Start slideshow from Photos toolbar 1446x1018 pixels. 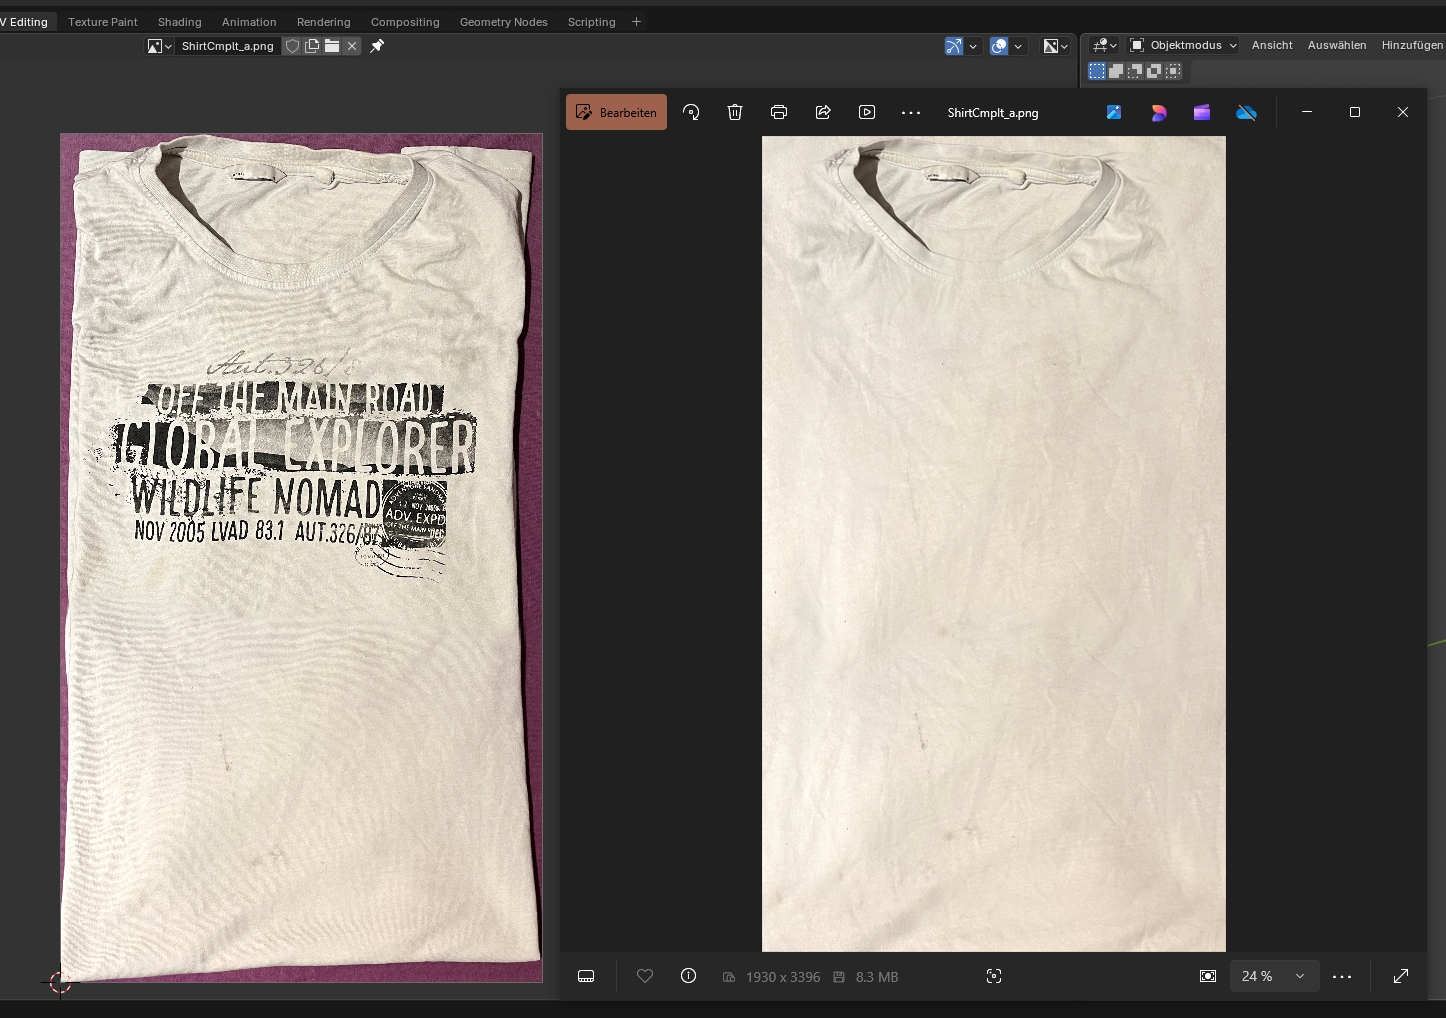[x=867, y=113]
